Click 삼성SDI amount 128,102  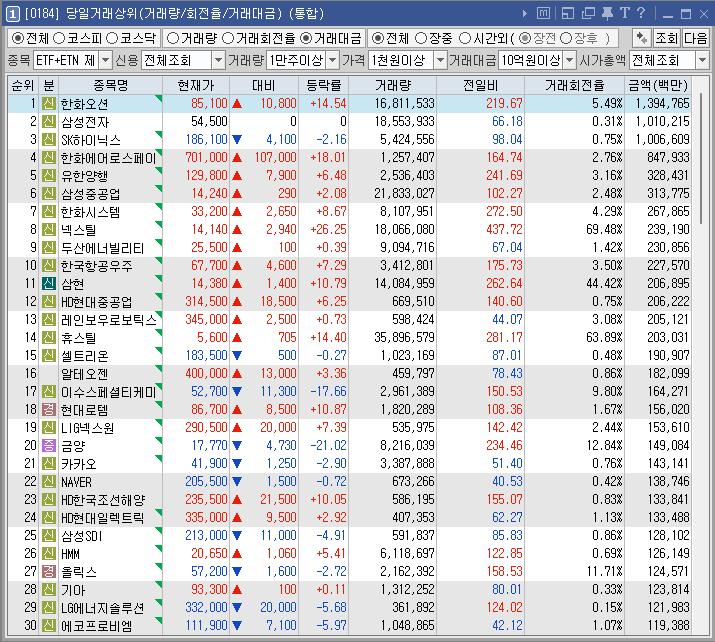668,535
